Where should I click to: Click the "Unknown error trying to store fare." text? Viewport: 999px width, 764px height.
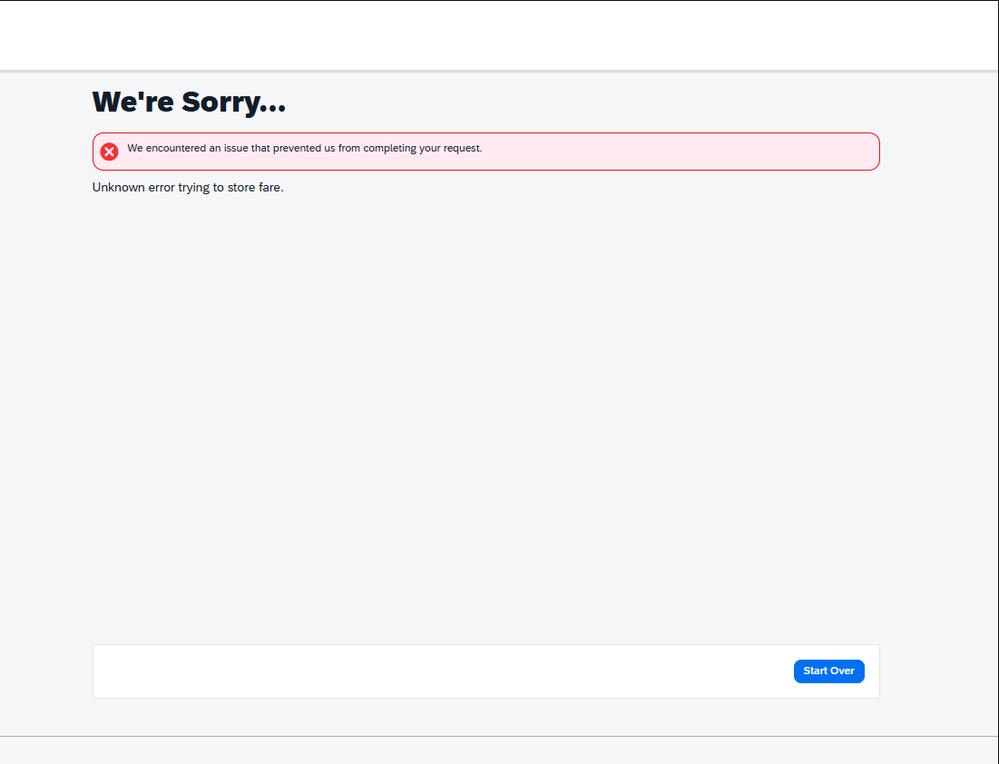(188, 187)
